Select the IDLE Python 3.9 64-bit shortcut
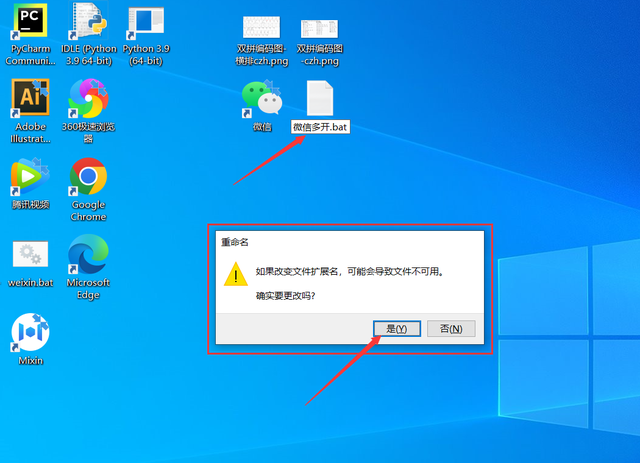This screenshot has height=463, width=640. (x=89, y=20)
